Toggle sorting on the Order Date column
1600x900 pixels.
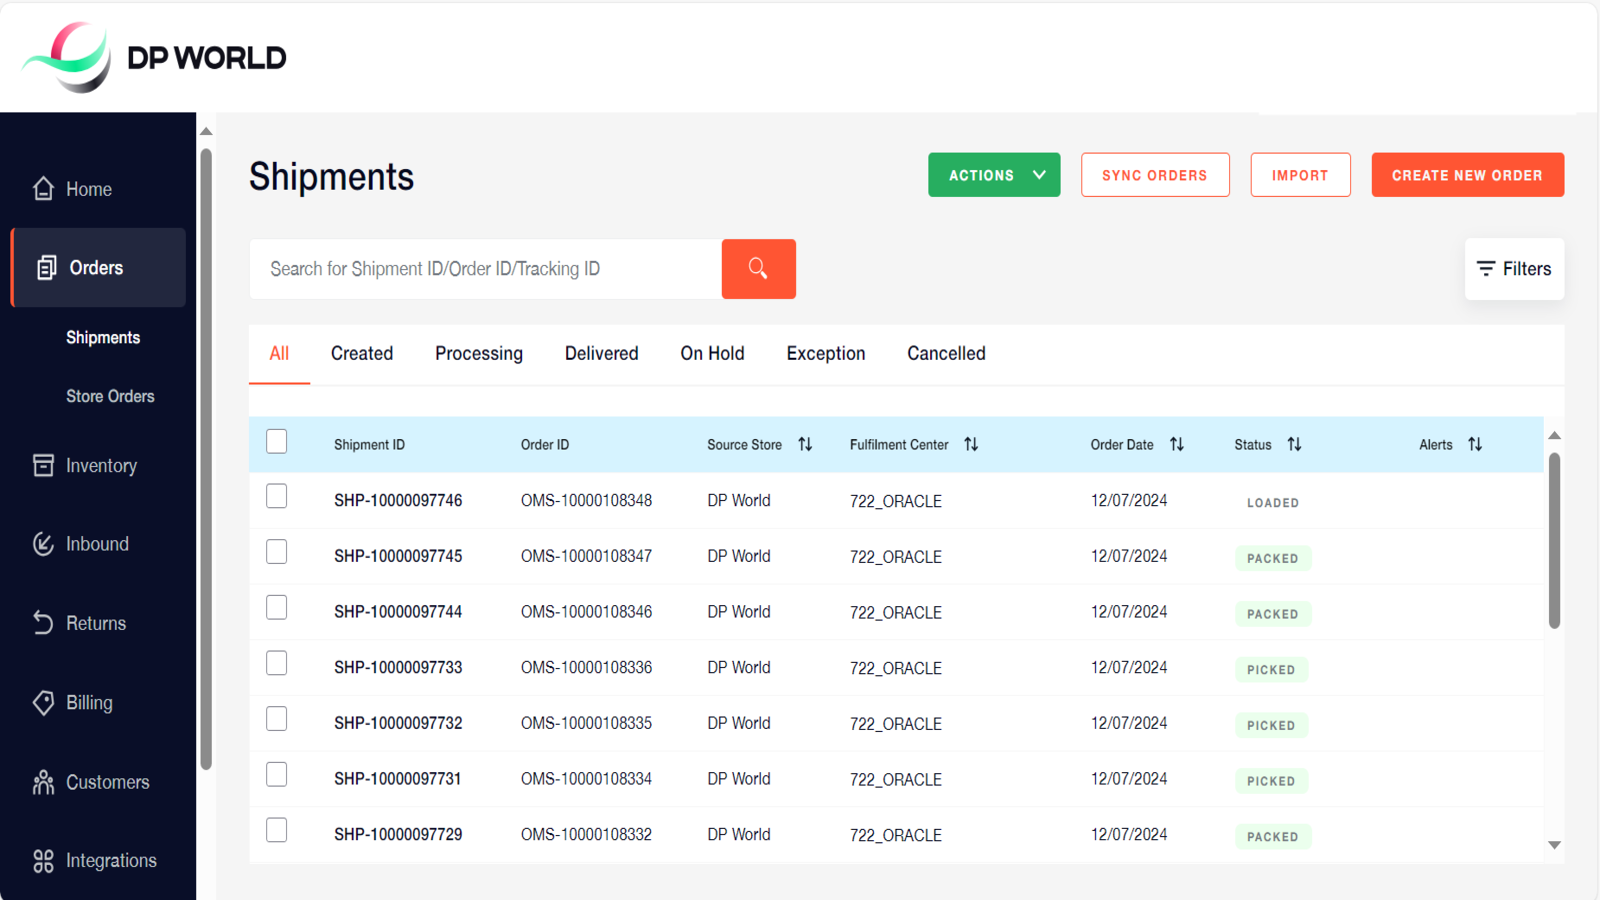coord(1176,444)
